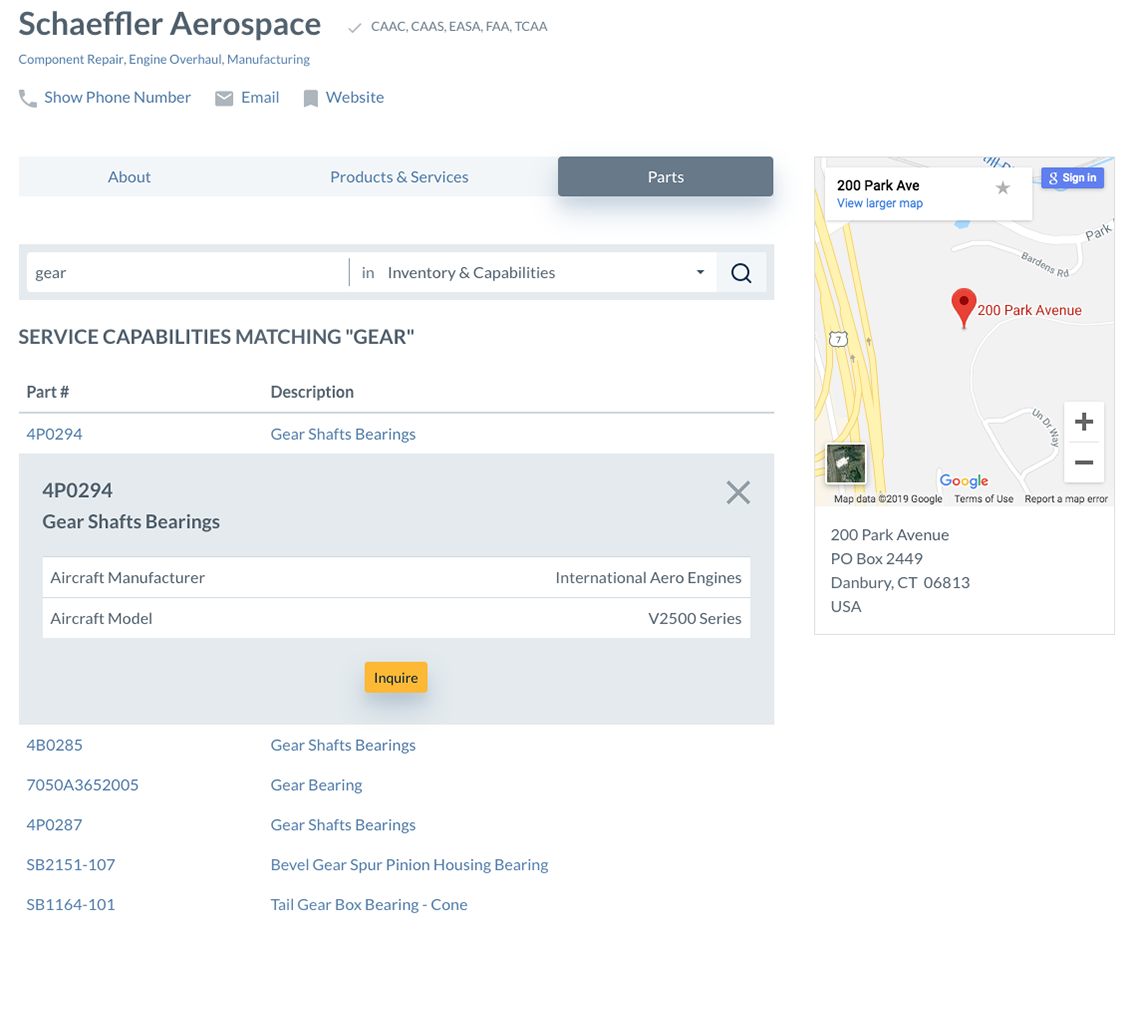
Task: Sign in to Google Maps
Action: pyautogui.click(x=1072, y=178)
